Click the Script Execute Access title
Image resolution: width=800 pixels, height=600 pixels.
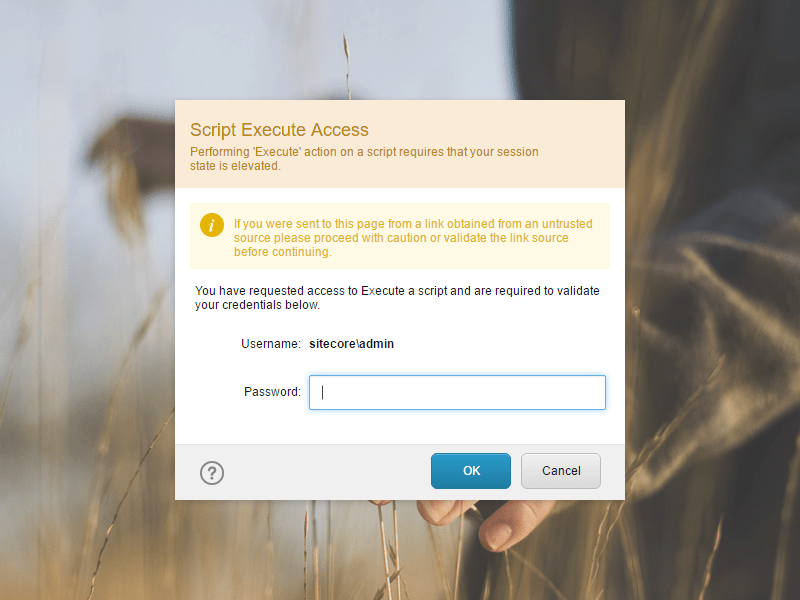pyautogui.click(x=279, y=130)
